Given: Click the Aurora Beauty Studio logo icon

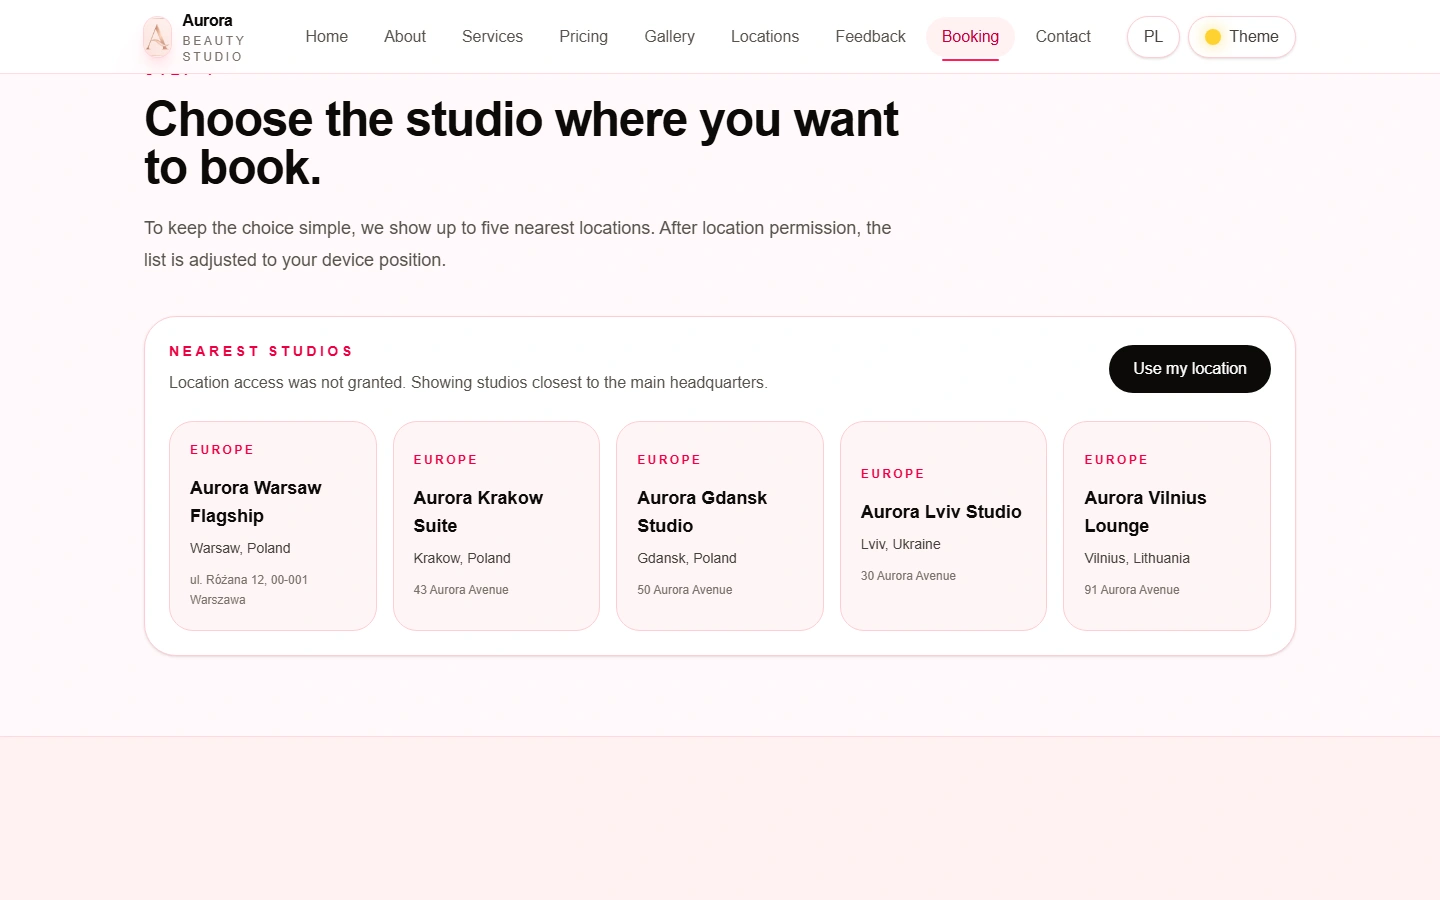Looking at the screenshot, I should [157, 37].
